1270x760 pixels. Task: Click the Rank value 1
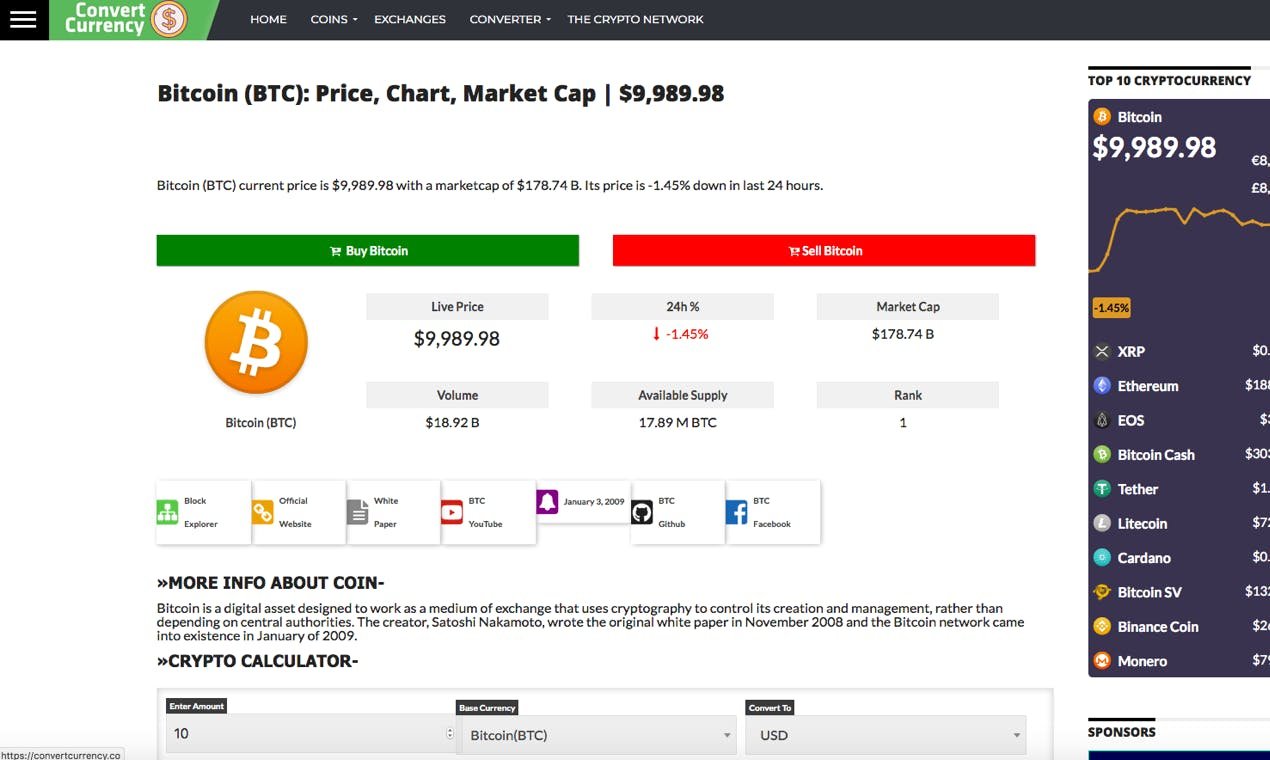point(903,423)
